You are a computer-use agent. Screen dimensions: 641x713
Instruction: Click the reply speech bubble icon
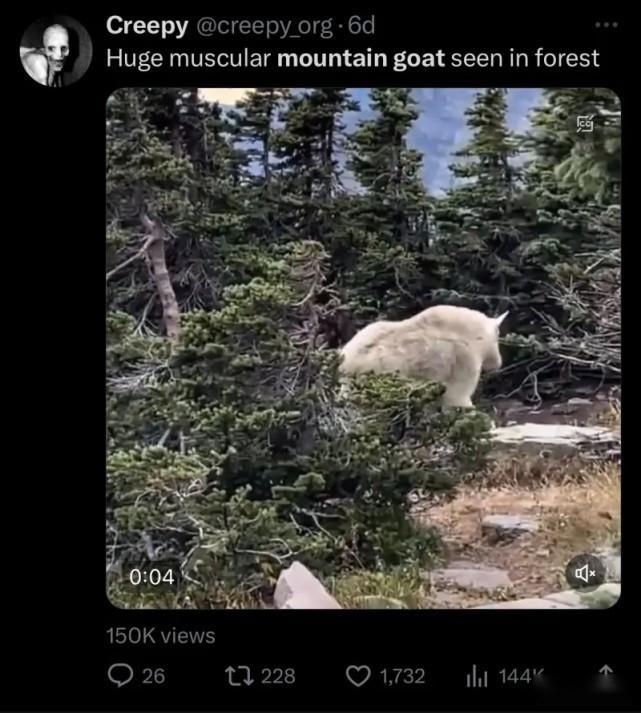120,676
